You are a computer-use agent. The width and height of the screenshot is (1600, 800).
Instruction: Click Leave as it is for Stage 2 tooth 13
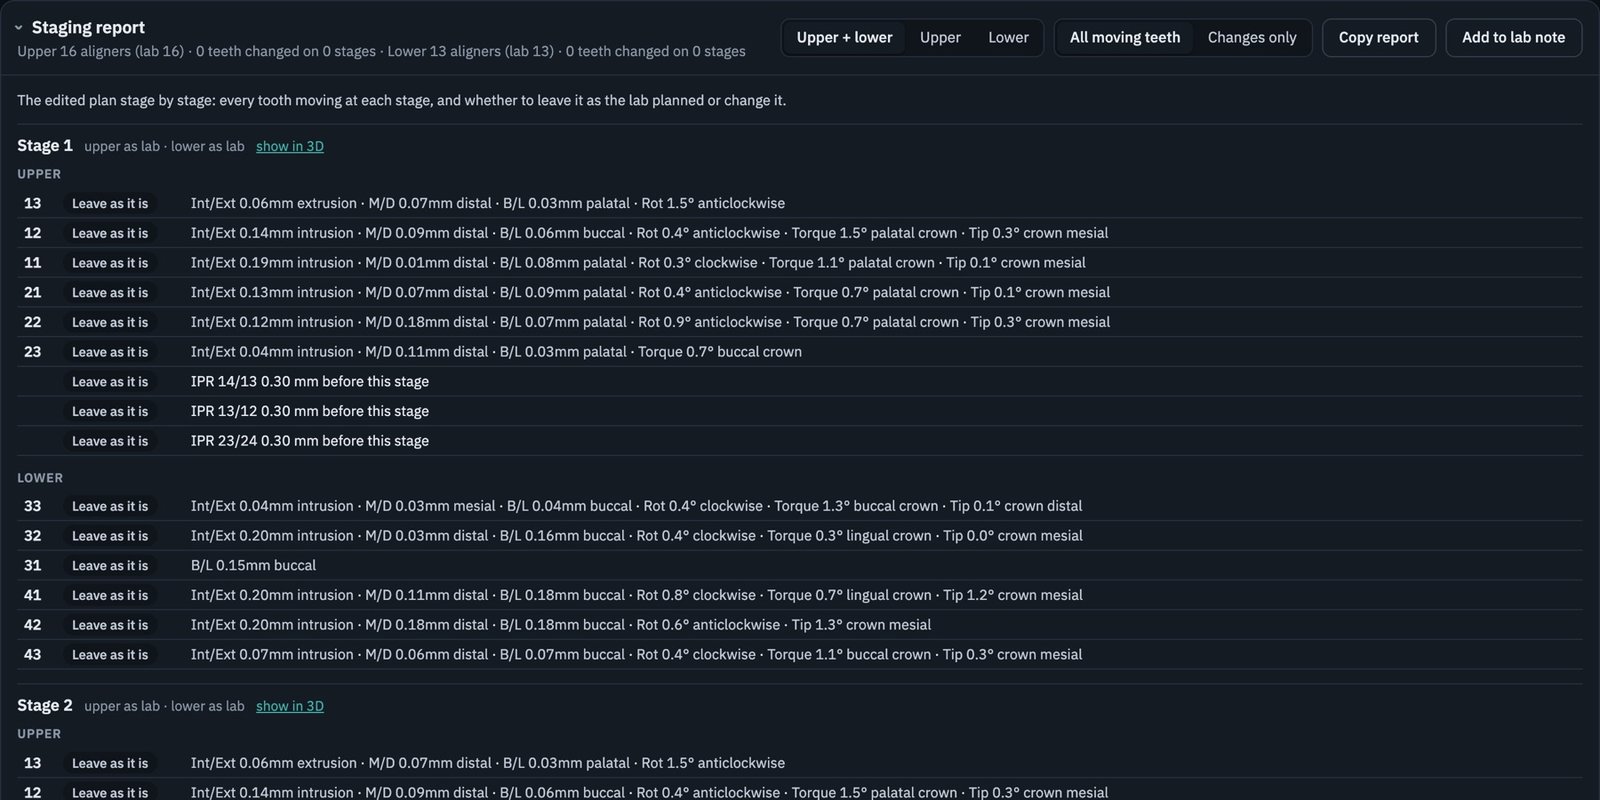110,764
